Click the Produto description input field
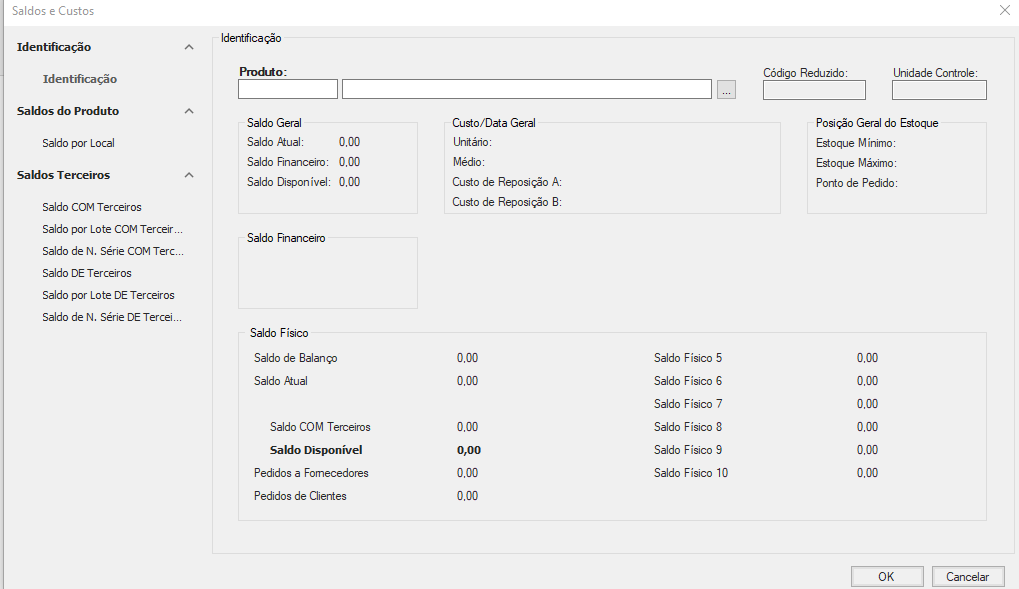 tap(526, 90)
